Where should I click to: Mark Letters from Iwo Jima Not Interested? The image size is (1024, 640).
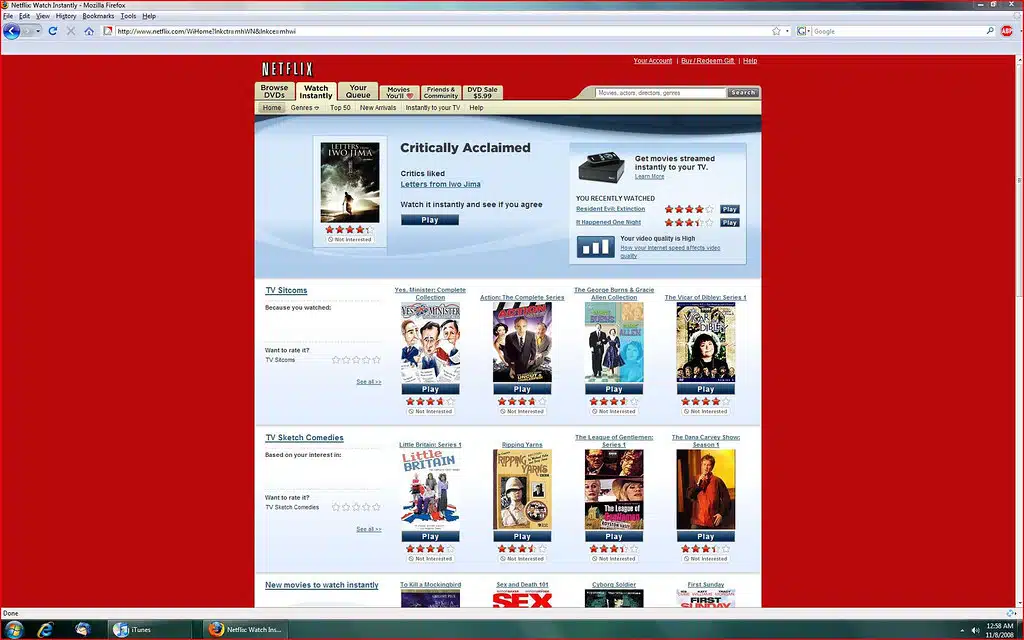(349, 240)
